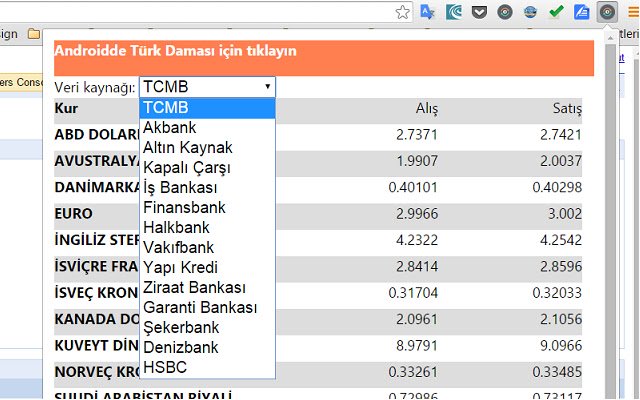640x400 pixels.
Task: Click ABD Doları sell rate 2.7421
Action: coord(561,135)
